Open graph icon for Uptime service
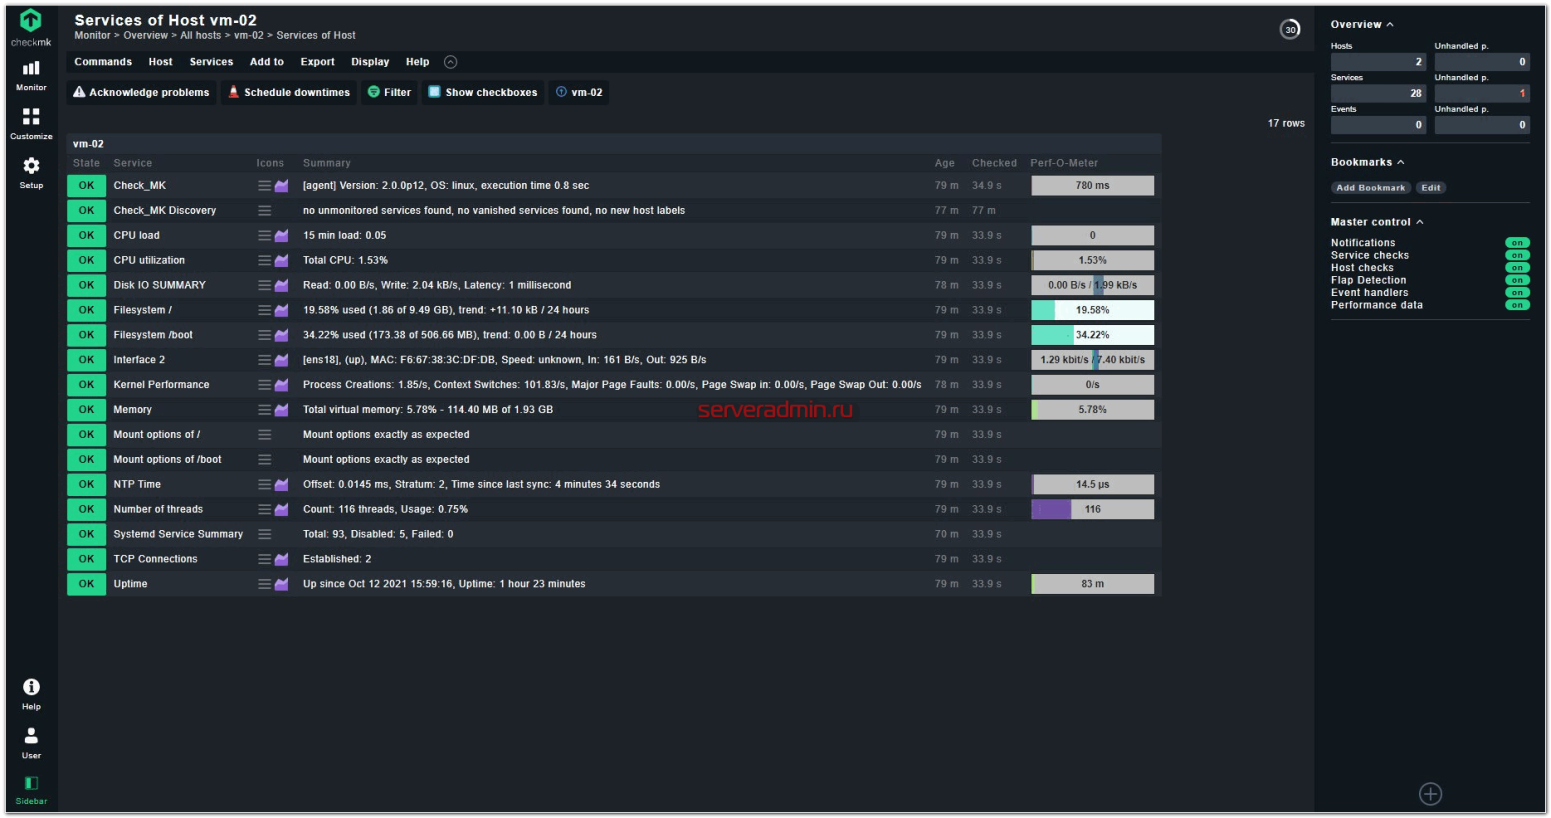 (x=282, y=584)
